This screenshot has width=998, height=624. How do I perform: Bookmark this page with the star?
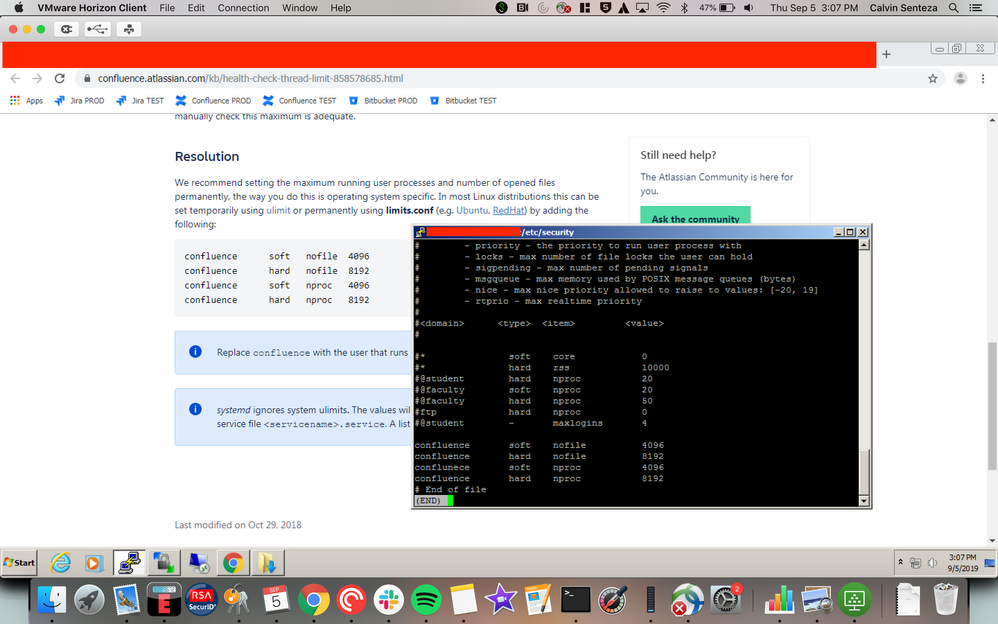coord(932,78)
